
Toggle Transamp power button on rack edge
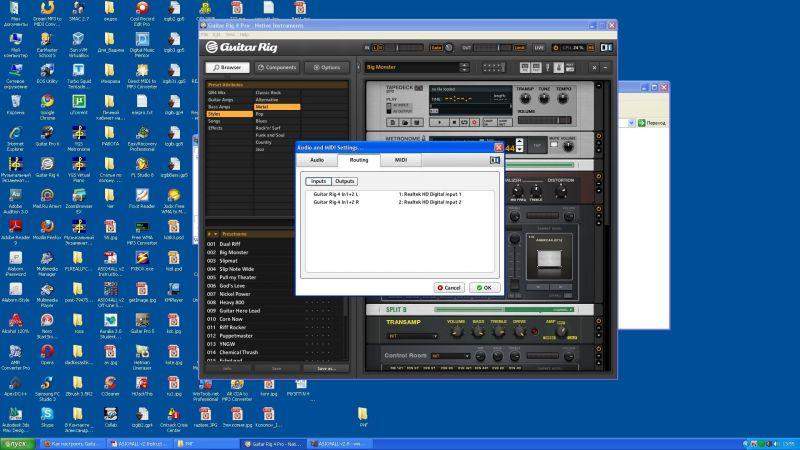598,321
